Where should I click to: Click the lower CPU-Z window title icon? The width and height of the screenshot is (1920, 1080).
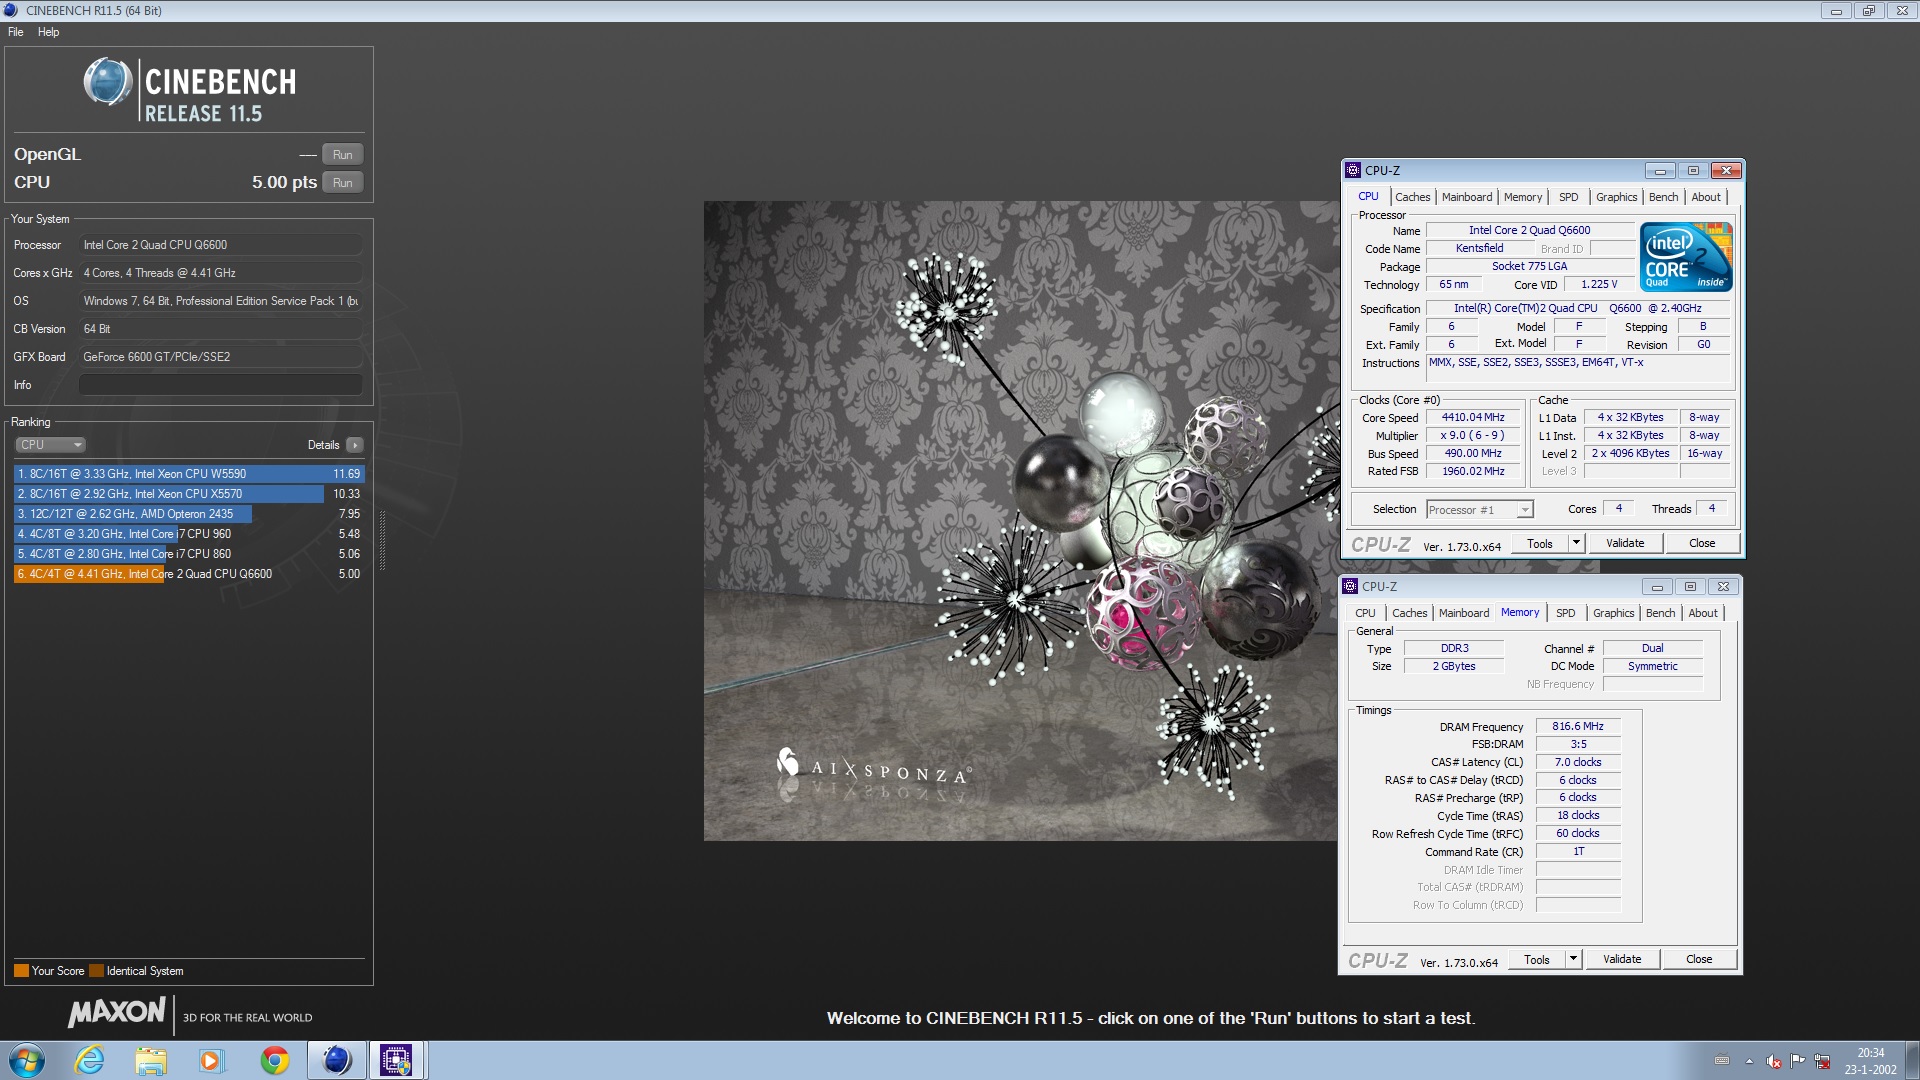(x=1351, y=586)
